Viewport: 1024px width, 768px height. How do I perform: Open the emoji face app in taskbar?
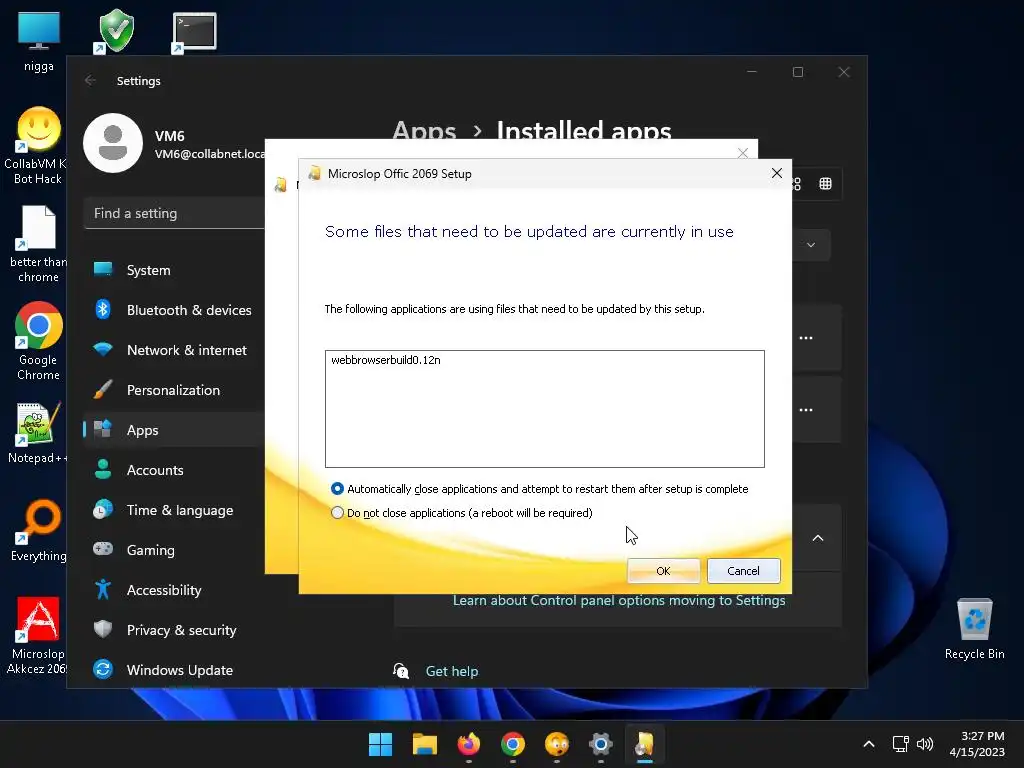click(x=556, y=744)
